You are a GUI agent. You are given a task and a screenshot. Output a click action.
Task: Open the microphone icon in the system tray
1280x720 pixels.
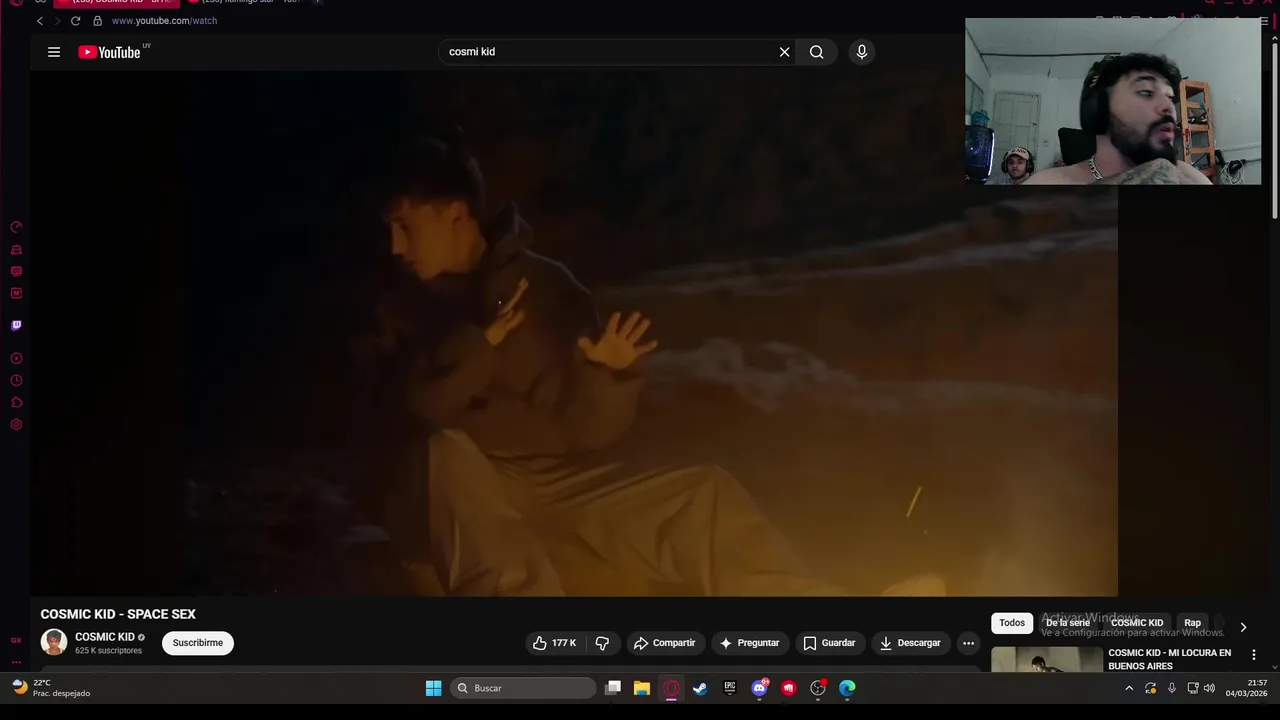tap(1172, 688)
